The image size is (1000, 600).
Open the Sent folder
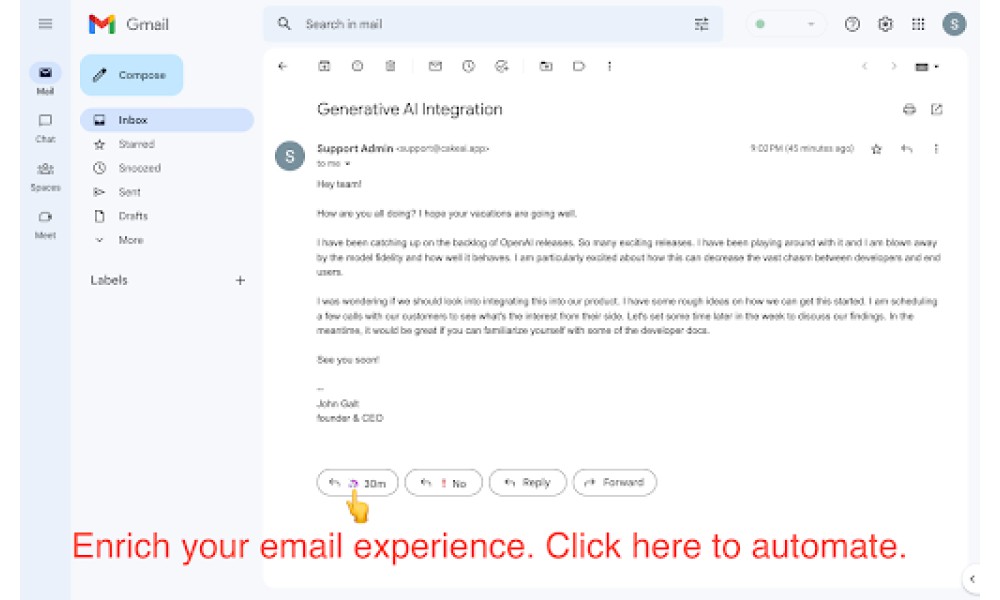click(129, 192)
